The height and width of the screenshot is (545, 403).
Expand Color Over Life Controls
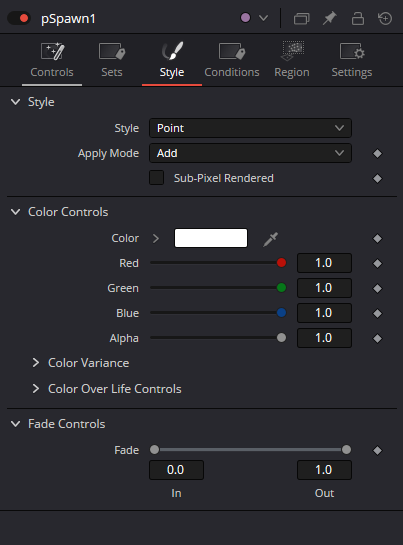(x=35, y=389)
